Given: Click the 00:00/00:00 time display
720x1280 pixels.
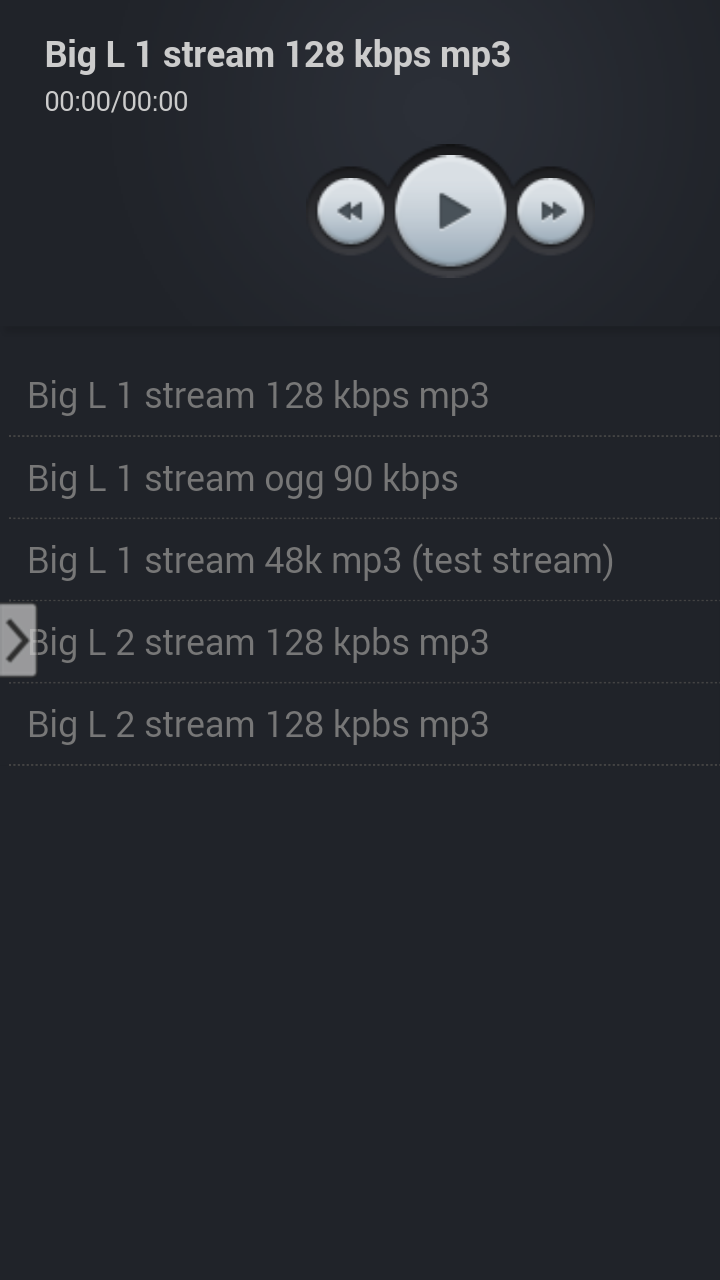Looking at the screenshot, I should point(115,101).
